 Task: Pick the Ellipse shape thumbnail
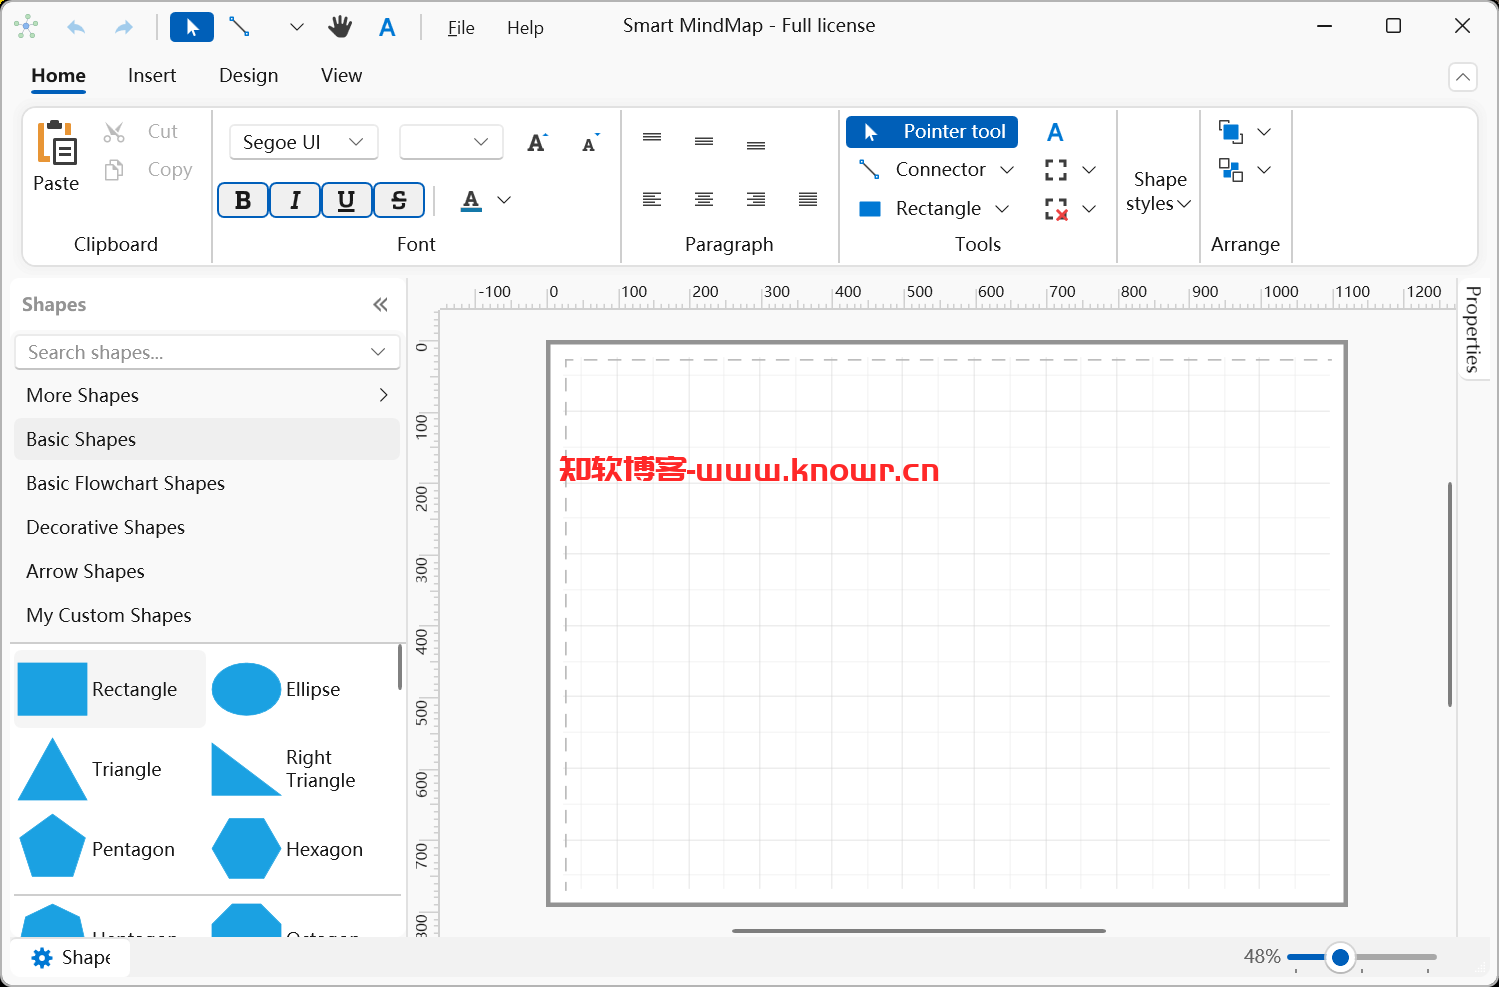coord(246,689)
